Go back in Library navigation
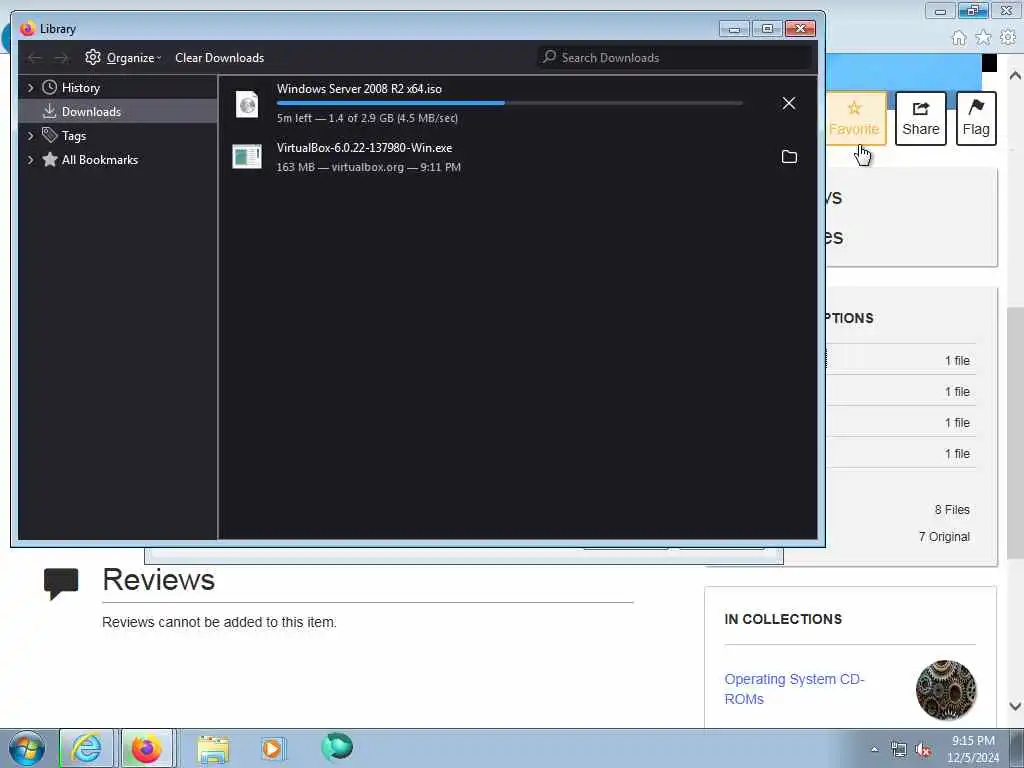The height and width of the screenshot is (768, 1024). (35, 58)
